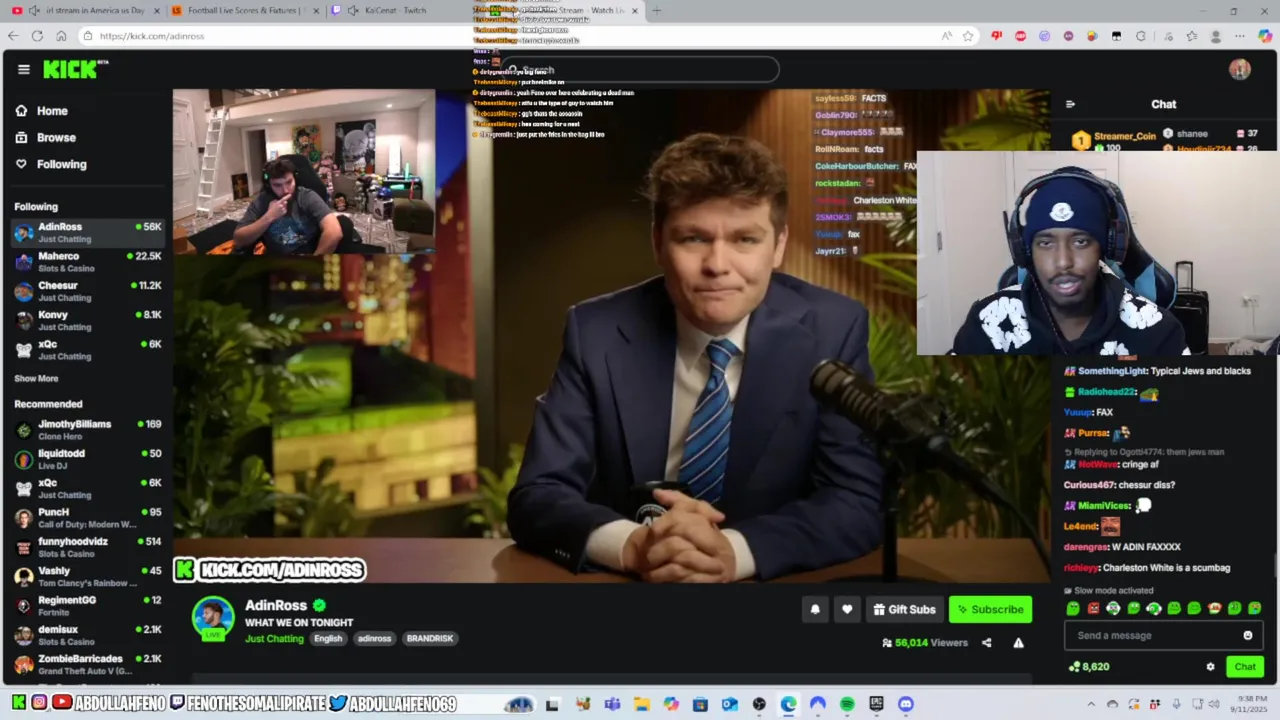Open JimothyBilliams recommended channel
The width and height of the screenshot is (1280, 720).
click(88, 430)
